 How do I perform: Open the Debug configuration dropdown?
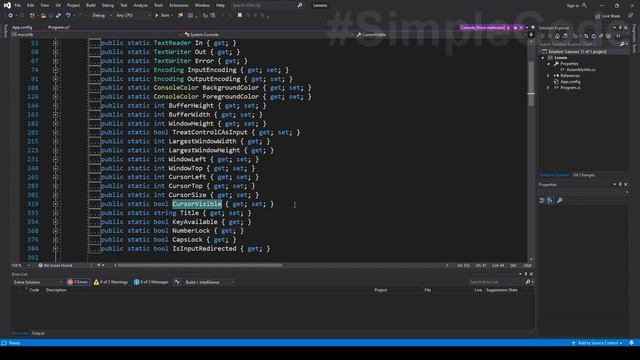click(102, 16)
